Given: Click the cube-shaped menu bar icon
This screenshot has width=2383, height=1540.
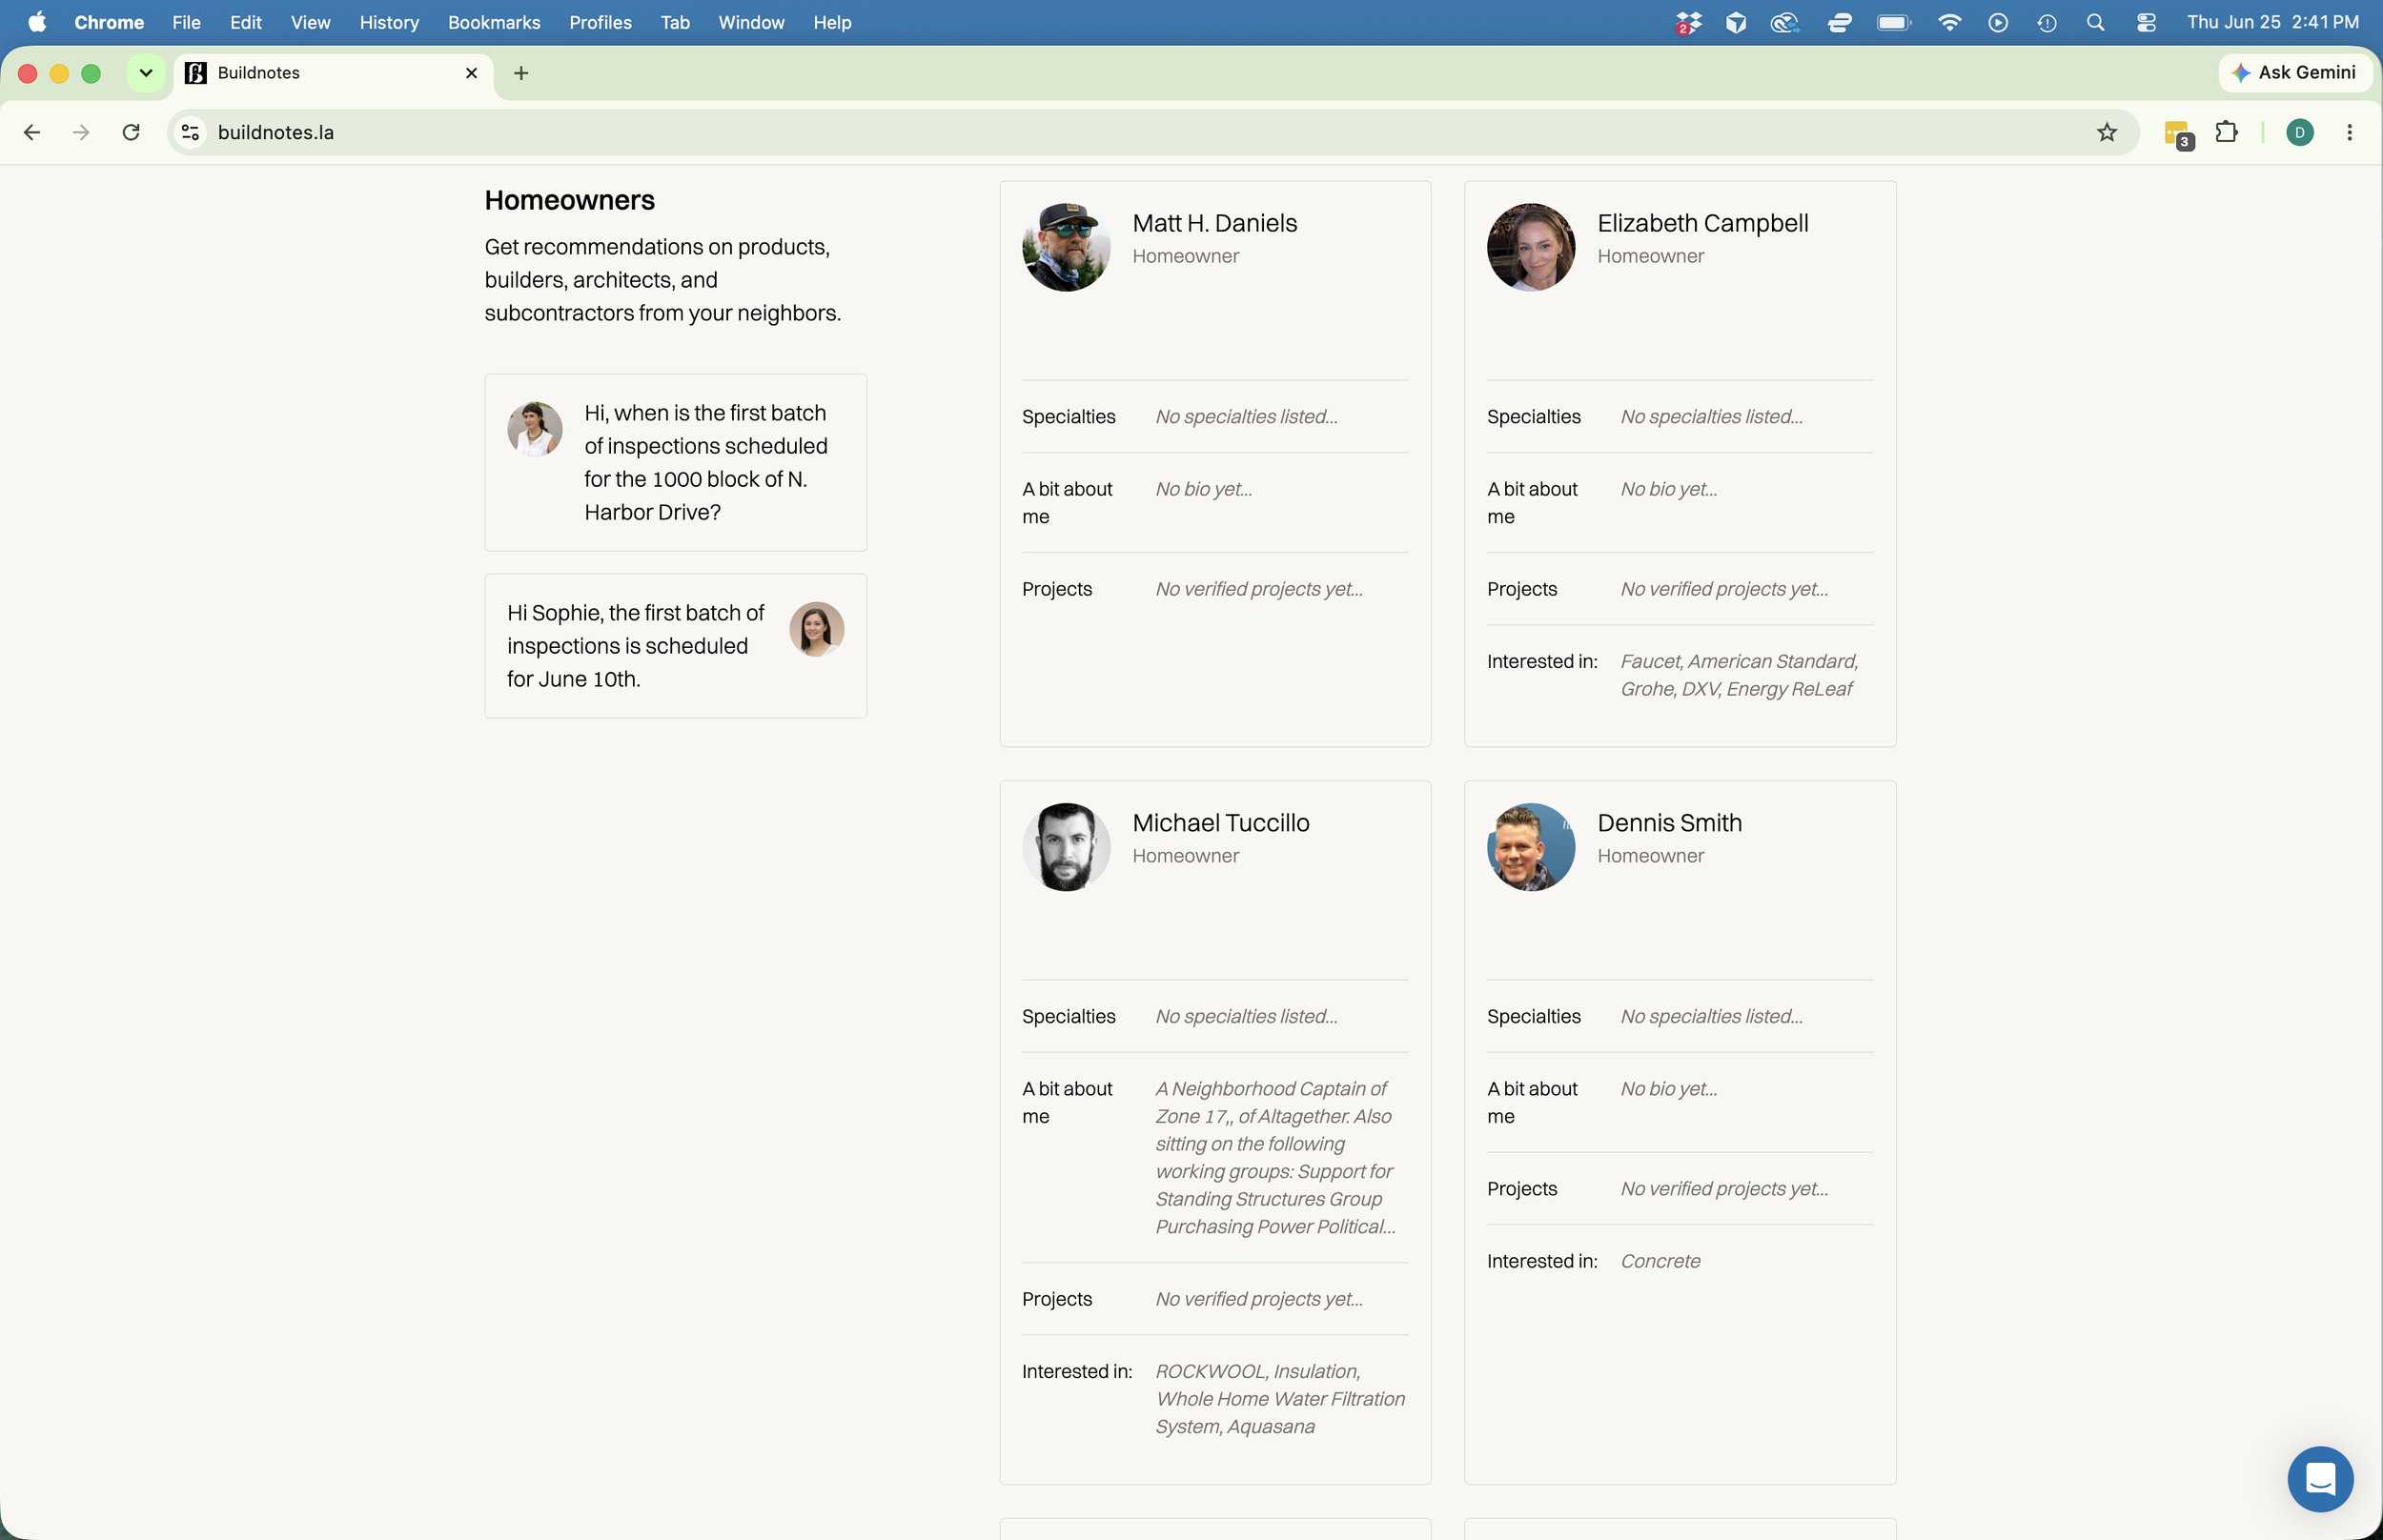Looking at the screenshot, I should click(x=1736, y=22).
